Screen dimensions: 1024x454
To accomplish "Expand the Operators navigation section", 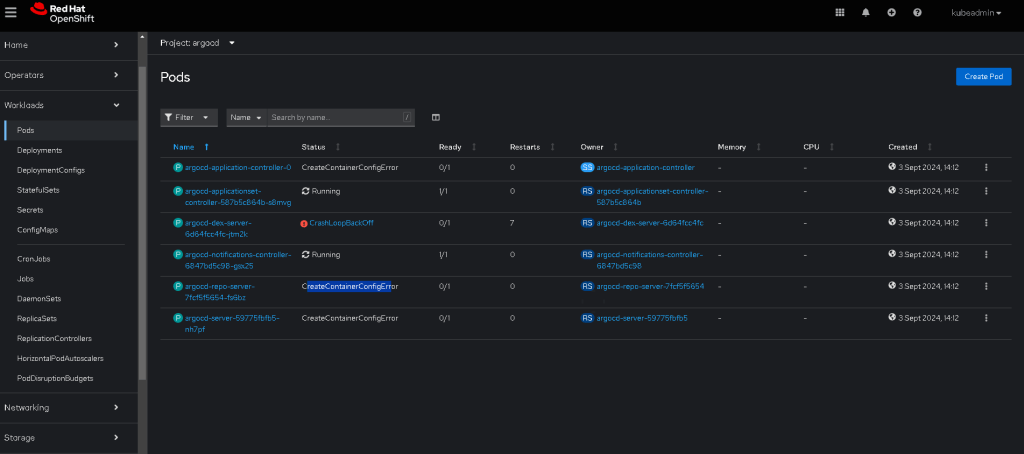I will pyautogui.click(x=69, y=75).
